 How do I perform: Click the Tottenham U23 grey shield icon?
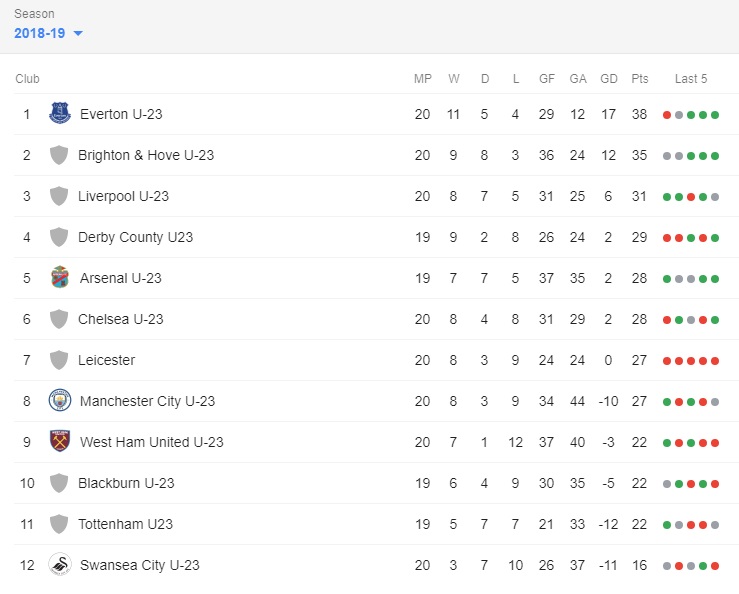point(59,524)
